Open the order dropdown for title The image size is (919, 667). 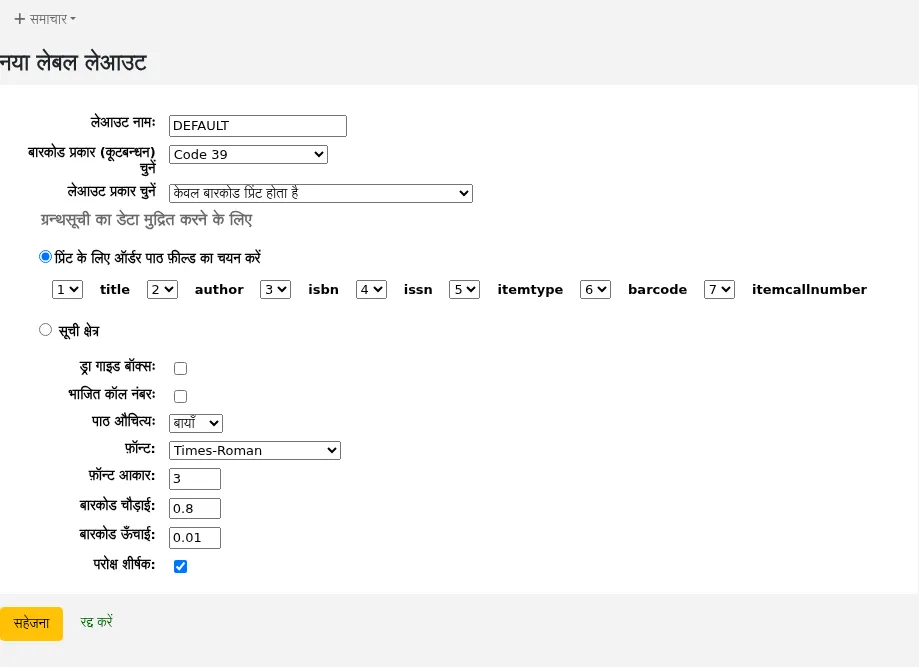(67, 290)
